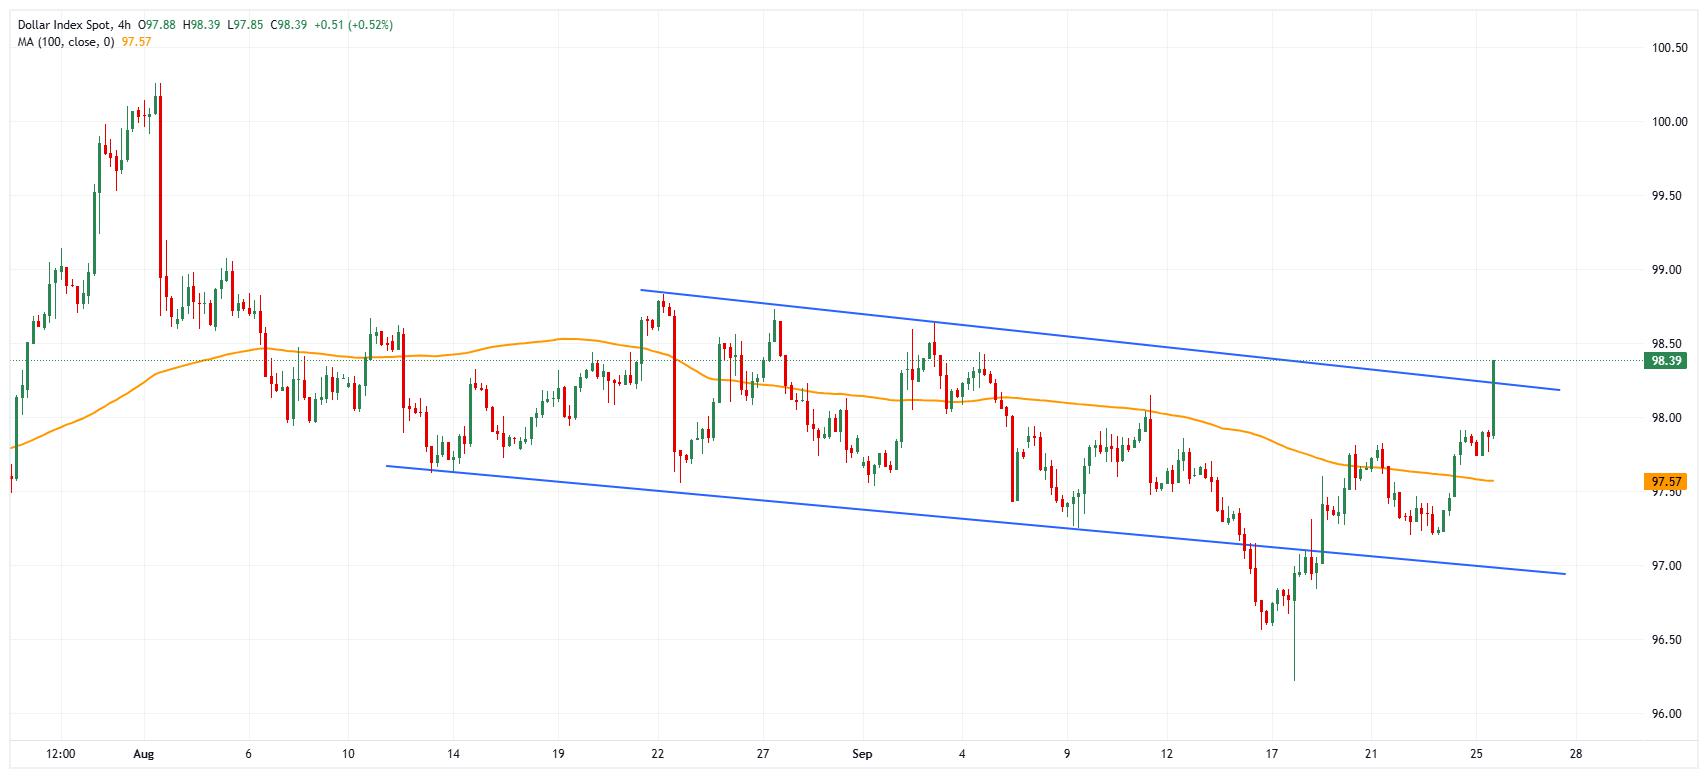Click the Sep label on time axis
Image resolution: width=1708 pixels, height=778 pixels.
tap(861, 753)
